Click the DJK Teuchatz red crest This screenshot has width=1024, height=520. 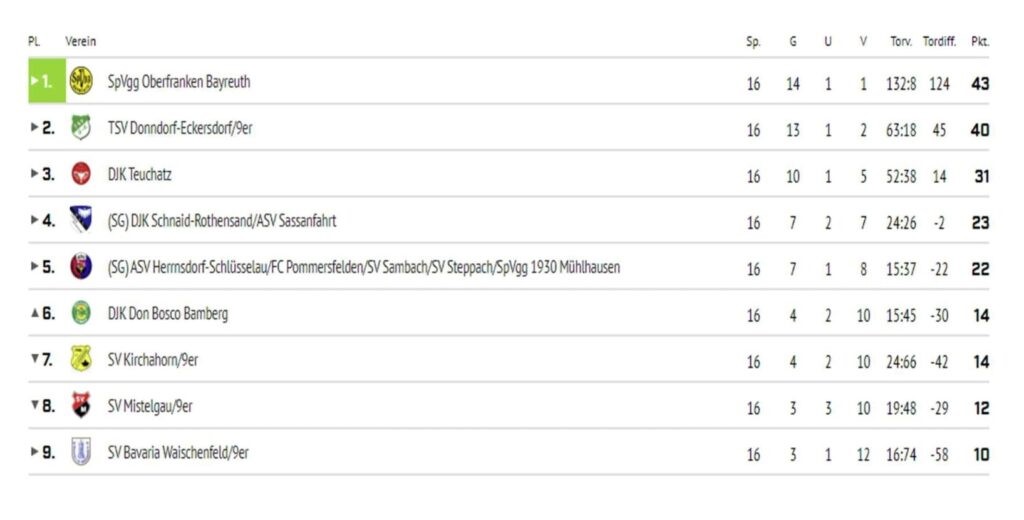[x=81, y=174]
